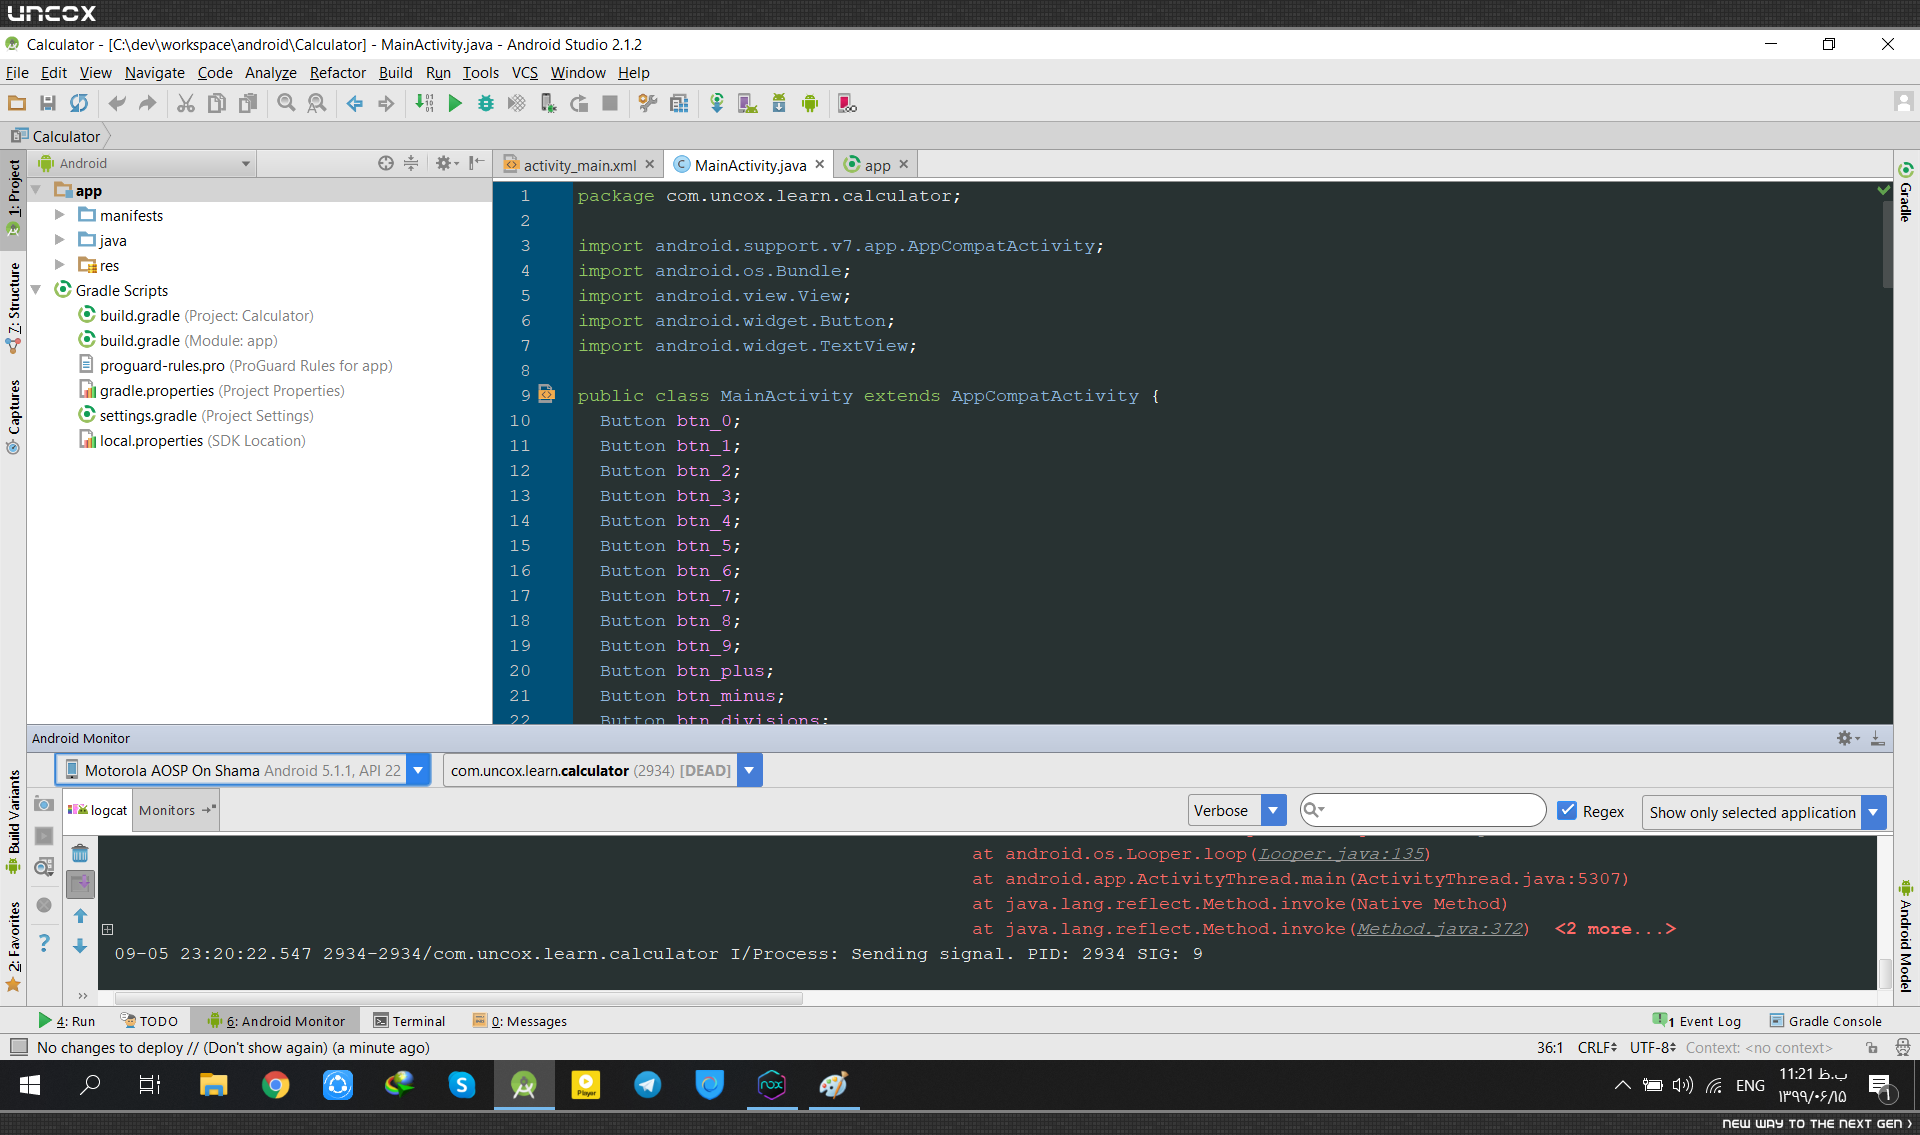Switch to activity_main.xml tab
Screen dimensions: 1920x1135
click(579, 165)
